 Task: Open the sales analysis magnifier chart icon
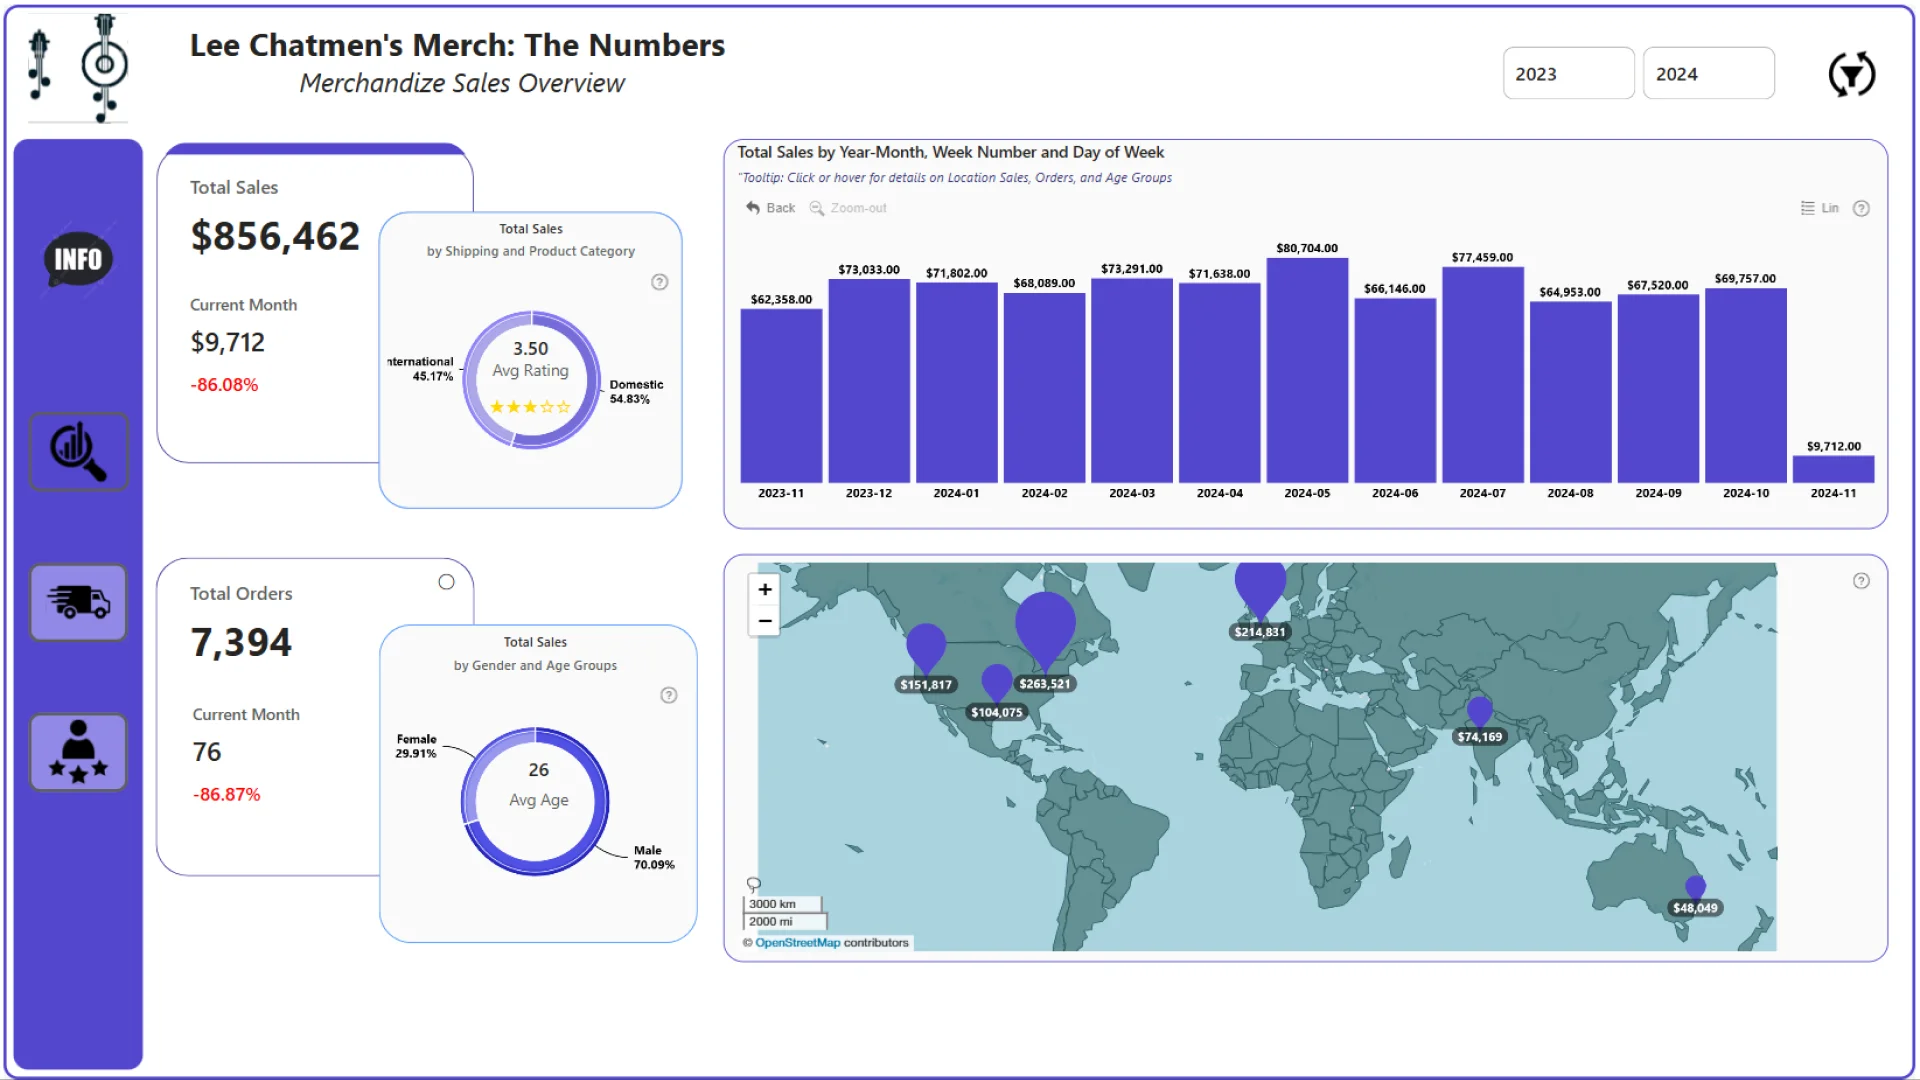[78, 452]
